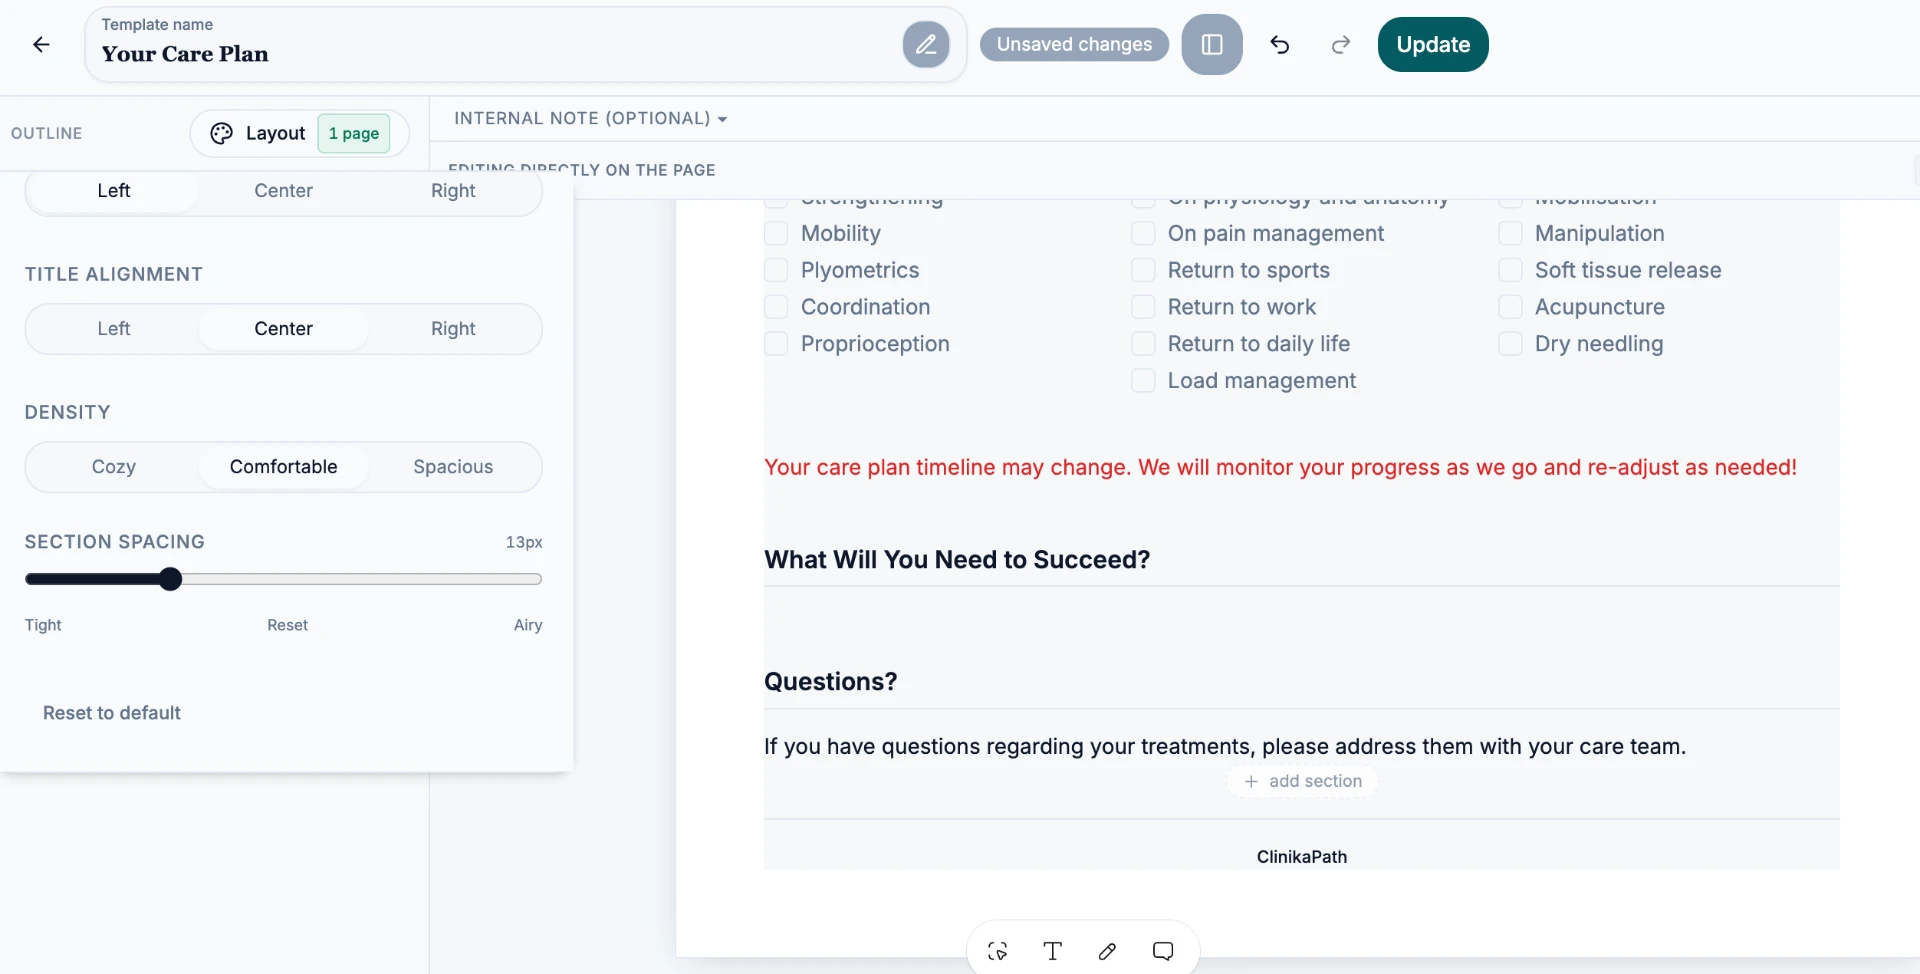Click the ClinikaPath footer text

(x=1301, y=857)
